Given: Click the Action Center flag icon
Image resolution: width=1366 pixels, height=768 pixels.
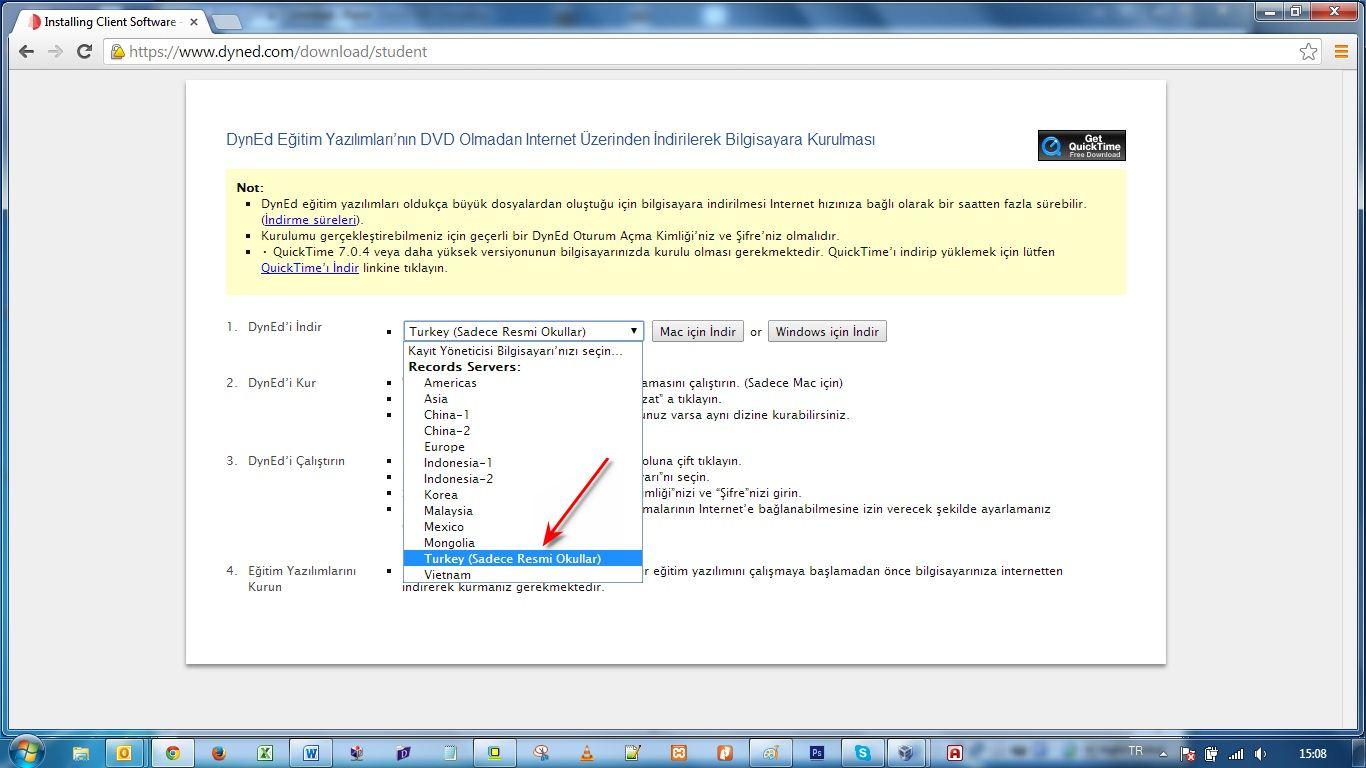Looking at the screenshot, I should 1188,754.
